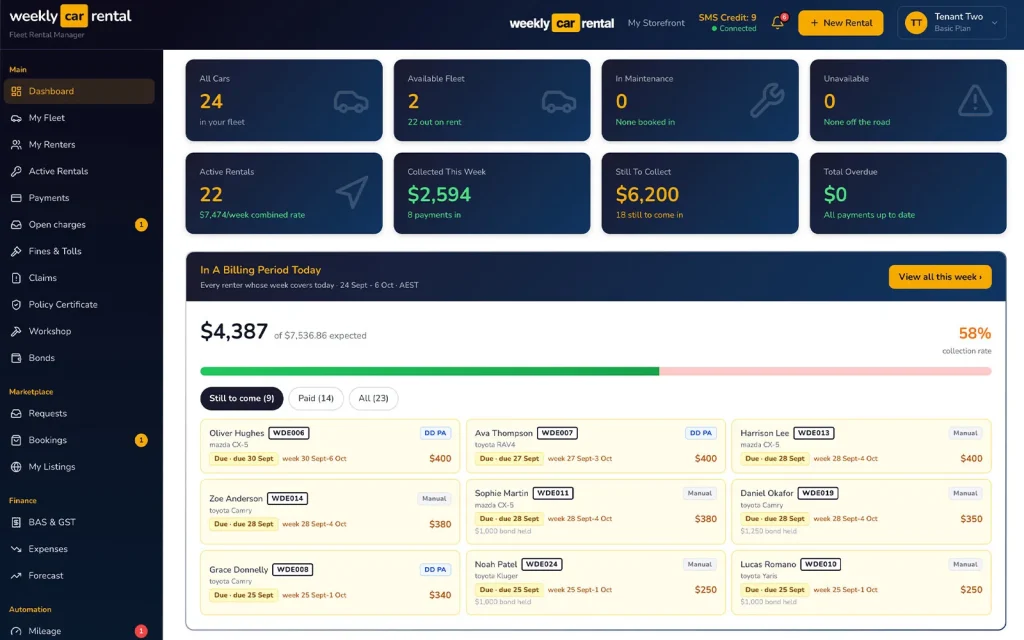Viewport: 1024px width, 640px height.
Task: Click the Open charges count badge
Action: [141, 225]
